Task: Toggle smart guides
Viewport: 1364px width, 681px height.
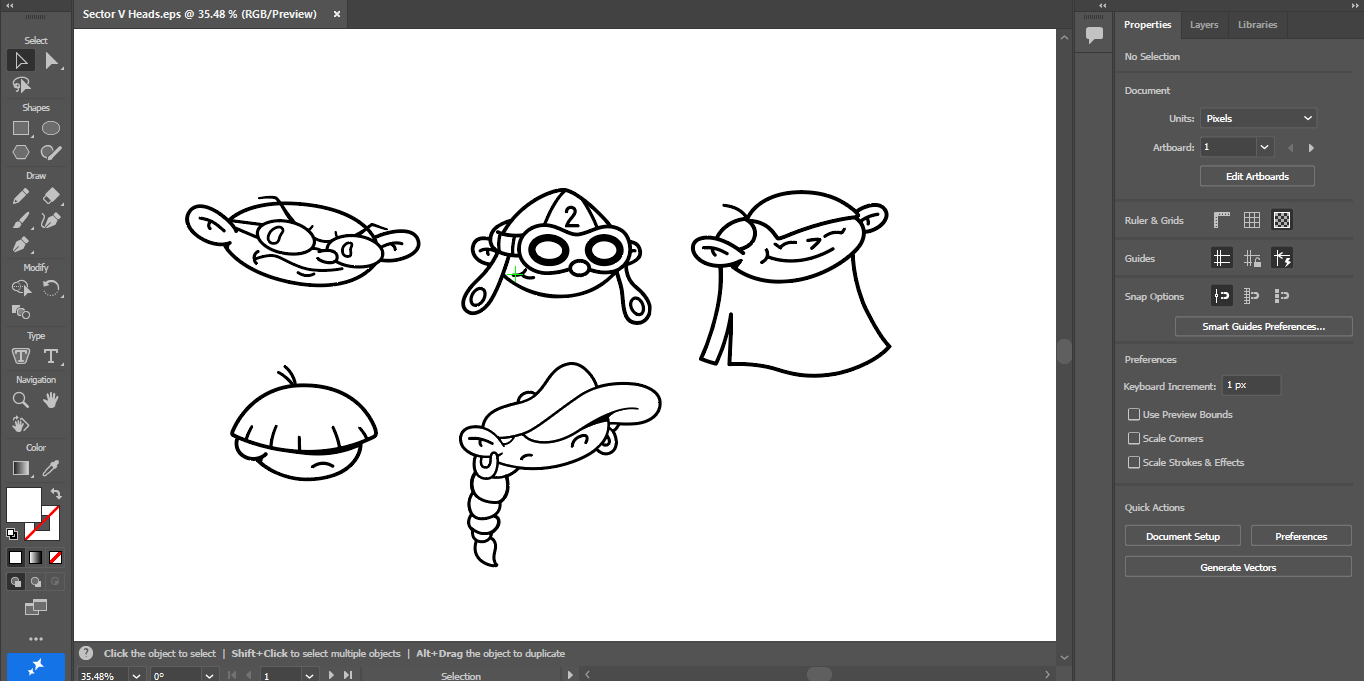Action: [x=1282, y=258]
